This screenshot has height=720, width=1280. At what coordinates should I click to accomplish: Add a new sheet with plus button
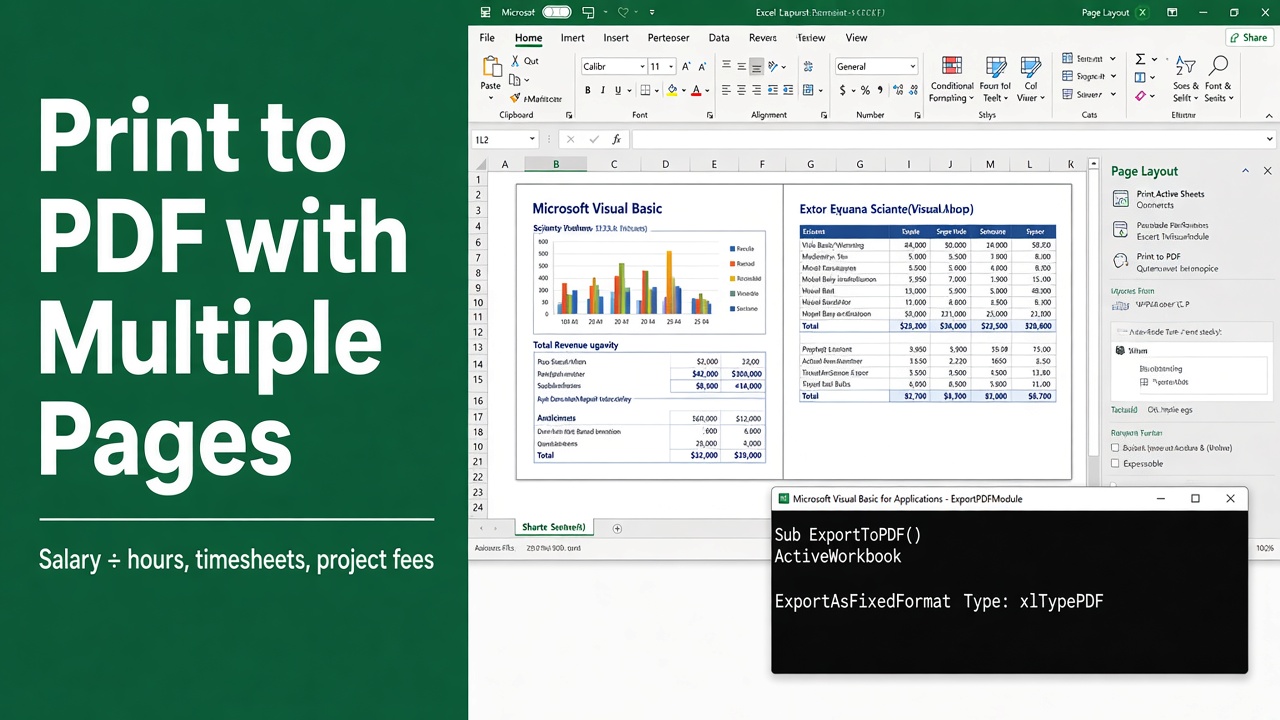point(617,528)
